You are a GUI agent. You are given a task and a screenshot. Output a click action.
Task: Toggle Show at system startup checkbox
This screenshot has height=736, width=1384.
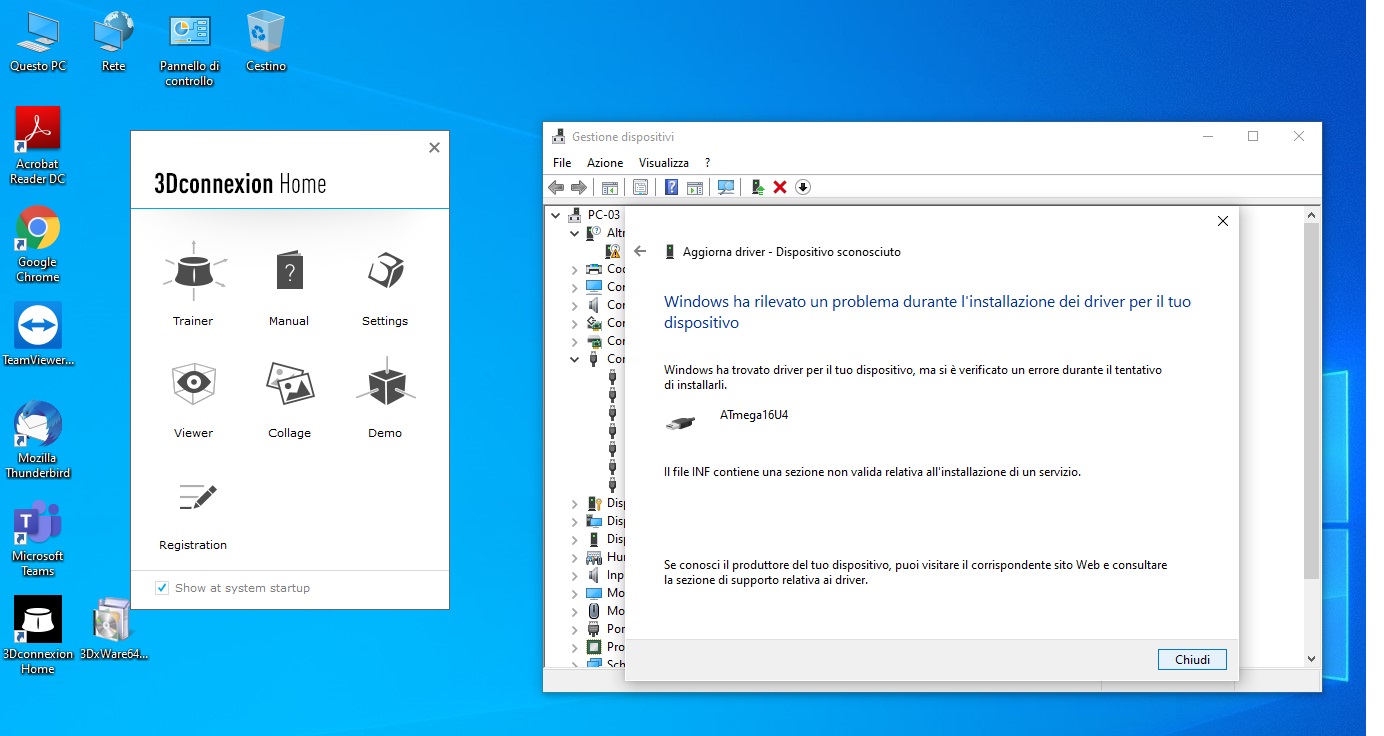click(162, 588)
